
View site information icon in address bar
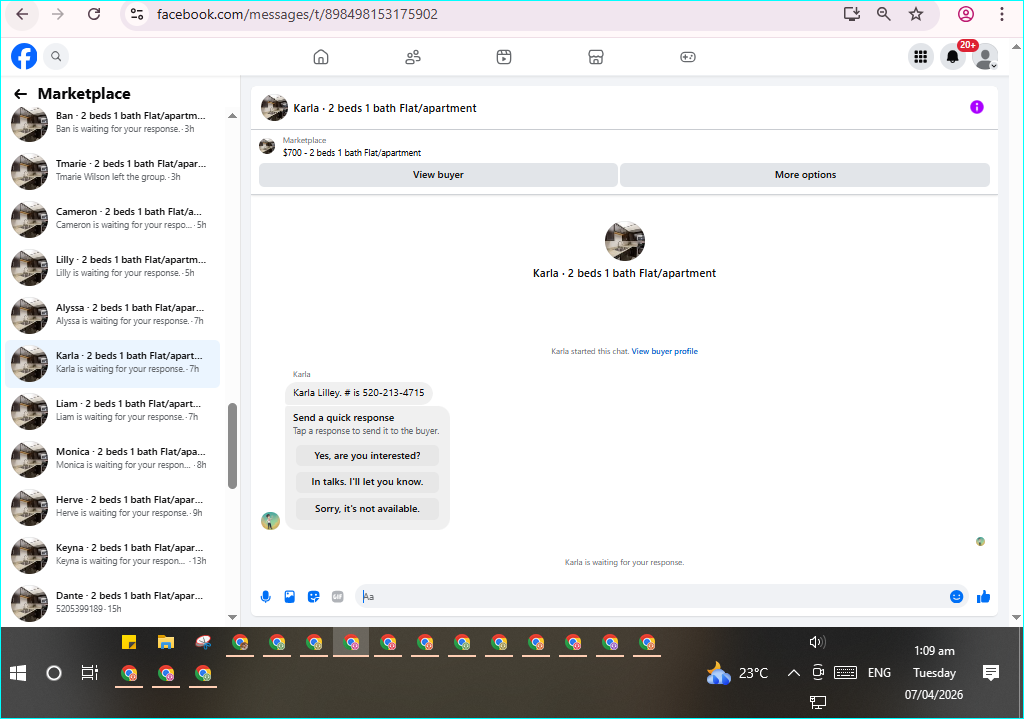136,14
